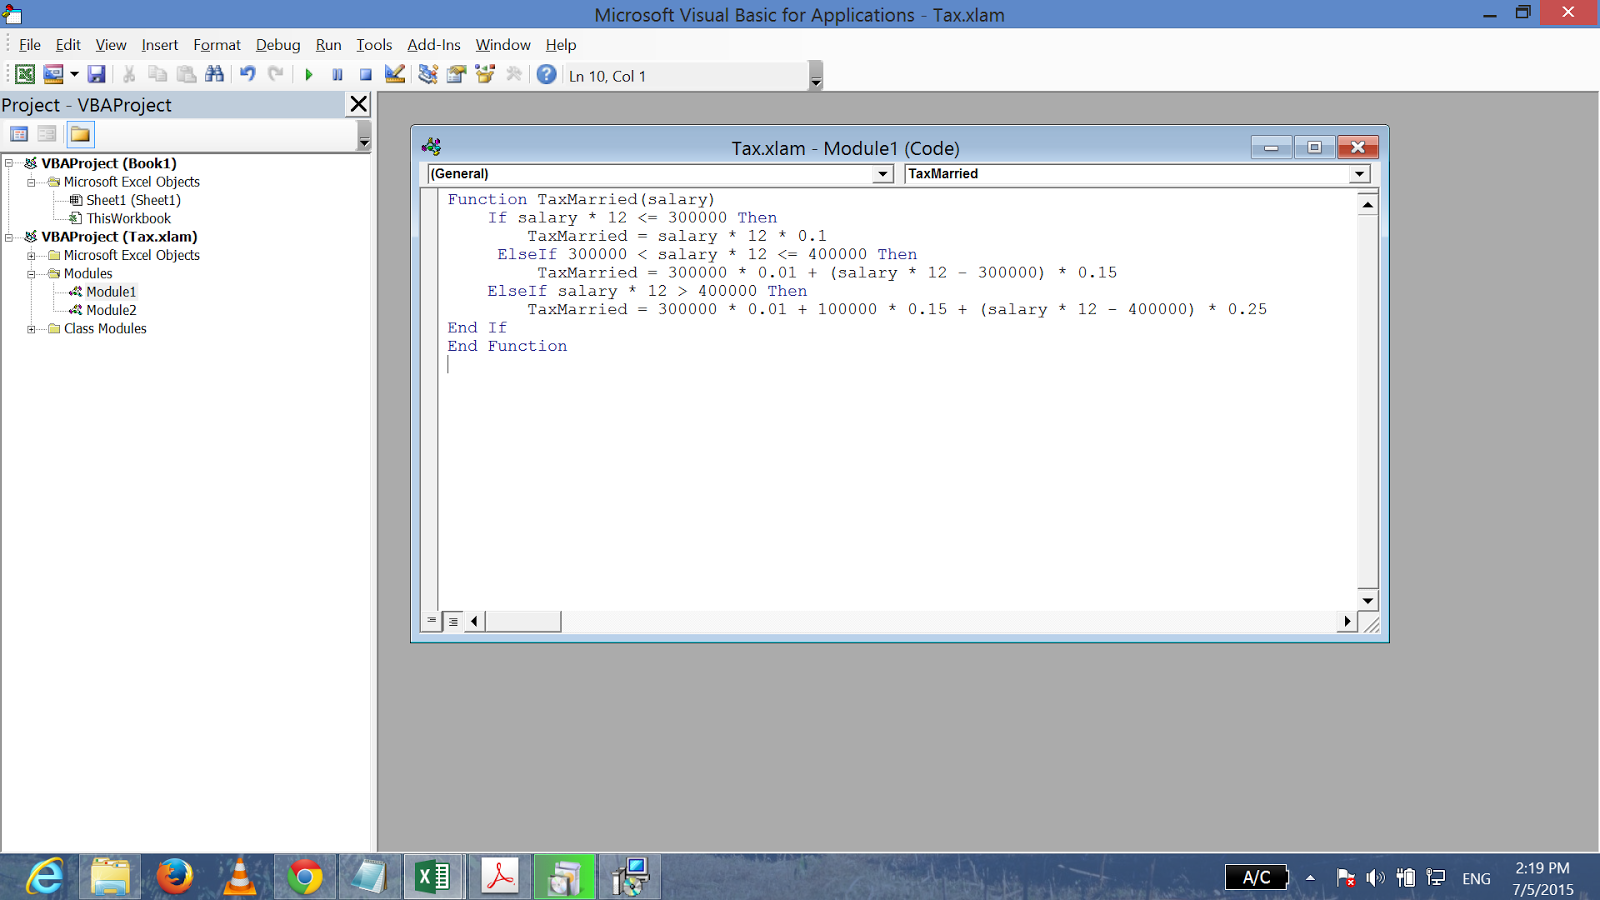Click the code window's scroll right arrow

pos(1347,621)
